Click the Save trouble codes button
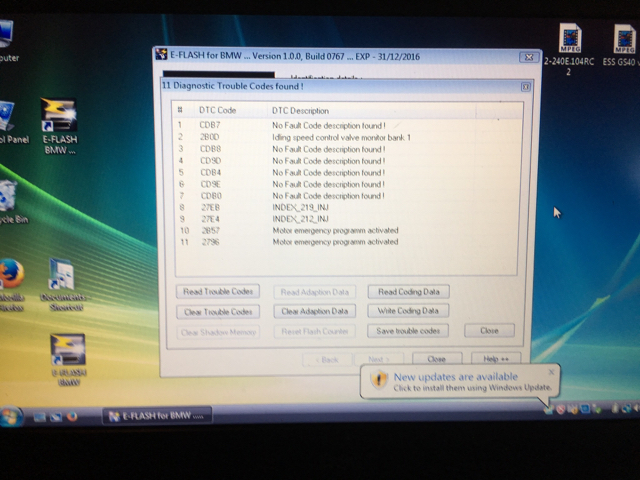This screenshot has height=480, width=640. point(408,331)
